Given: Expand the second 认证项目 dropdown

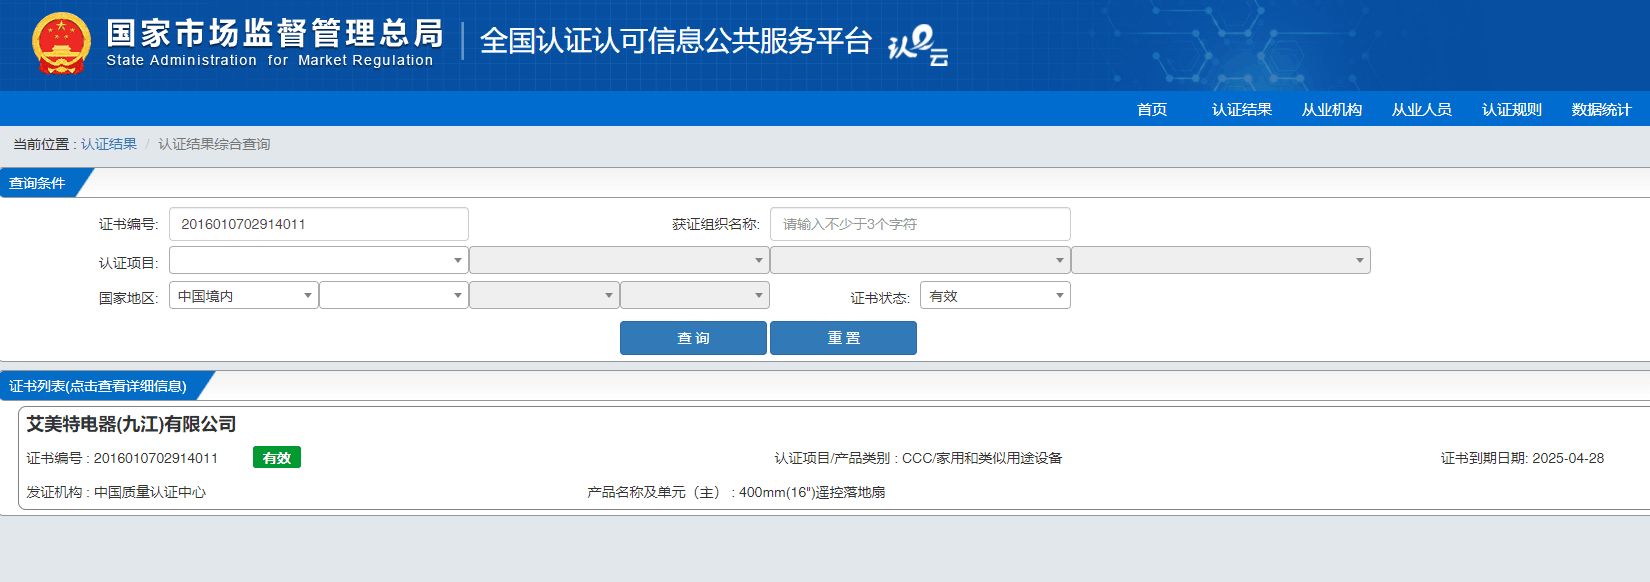Looking at the screenshot, I should 619,260.
